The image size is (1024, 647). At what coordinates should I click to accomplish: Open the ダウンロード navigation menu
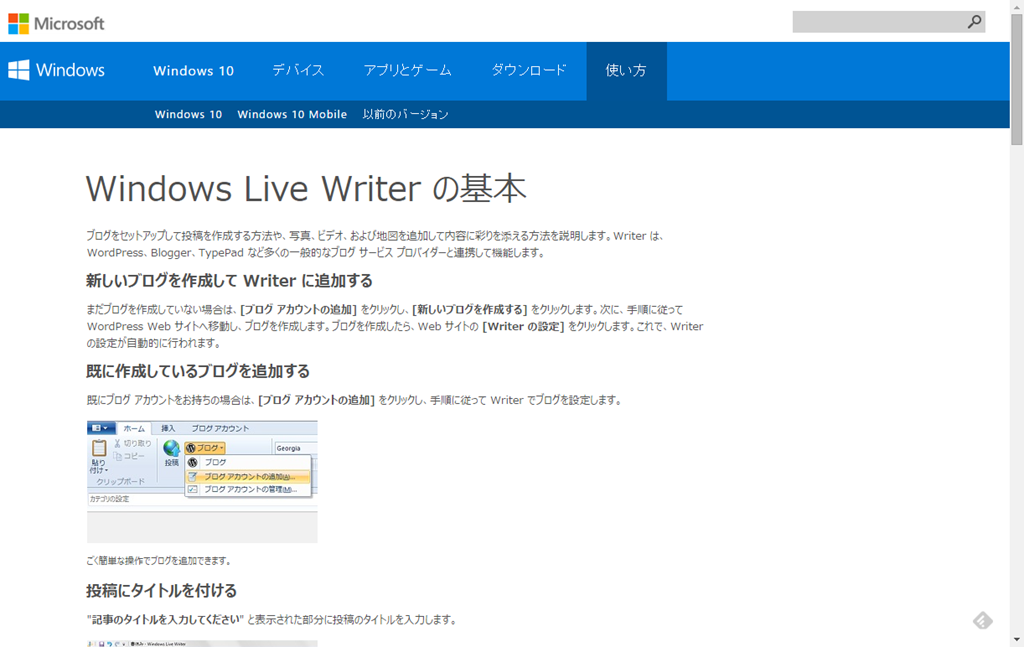[528, 70]
